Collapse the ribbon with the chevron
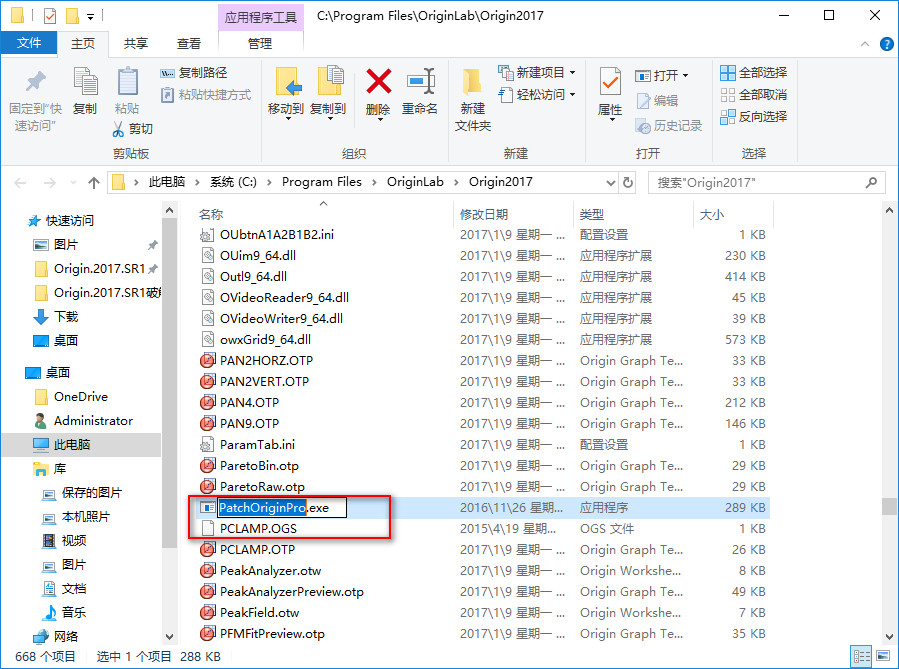The image size is (899, 669). [x=865, y=44]
